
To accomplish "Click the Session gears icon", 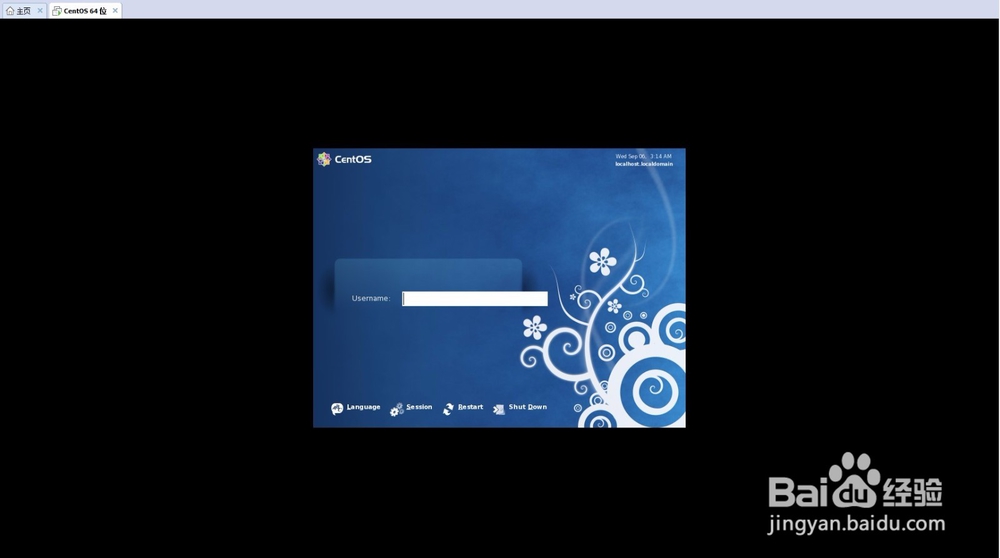I will coord(396,409).
